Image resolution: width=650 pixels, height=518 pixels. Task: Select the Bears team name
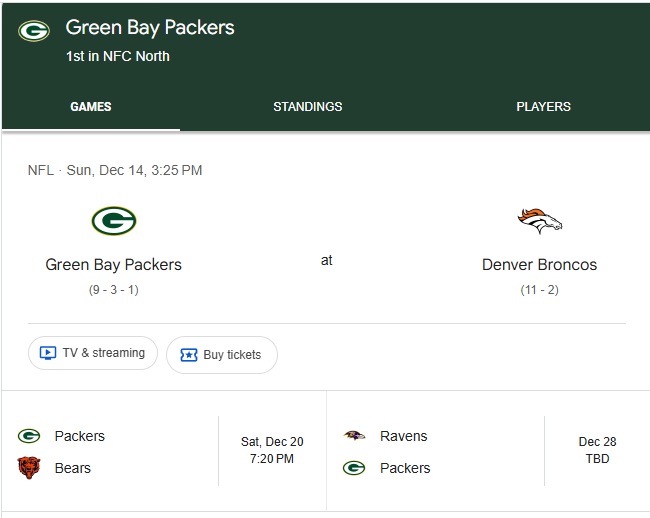point(72,468)
